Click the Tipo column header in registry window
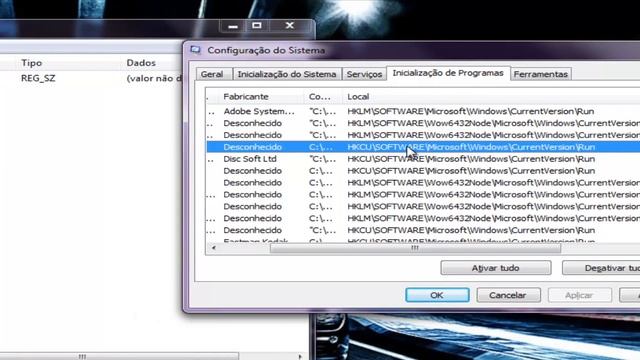This screenshot has width=640, height=360. point(31,63)
